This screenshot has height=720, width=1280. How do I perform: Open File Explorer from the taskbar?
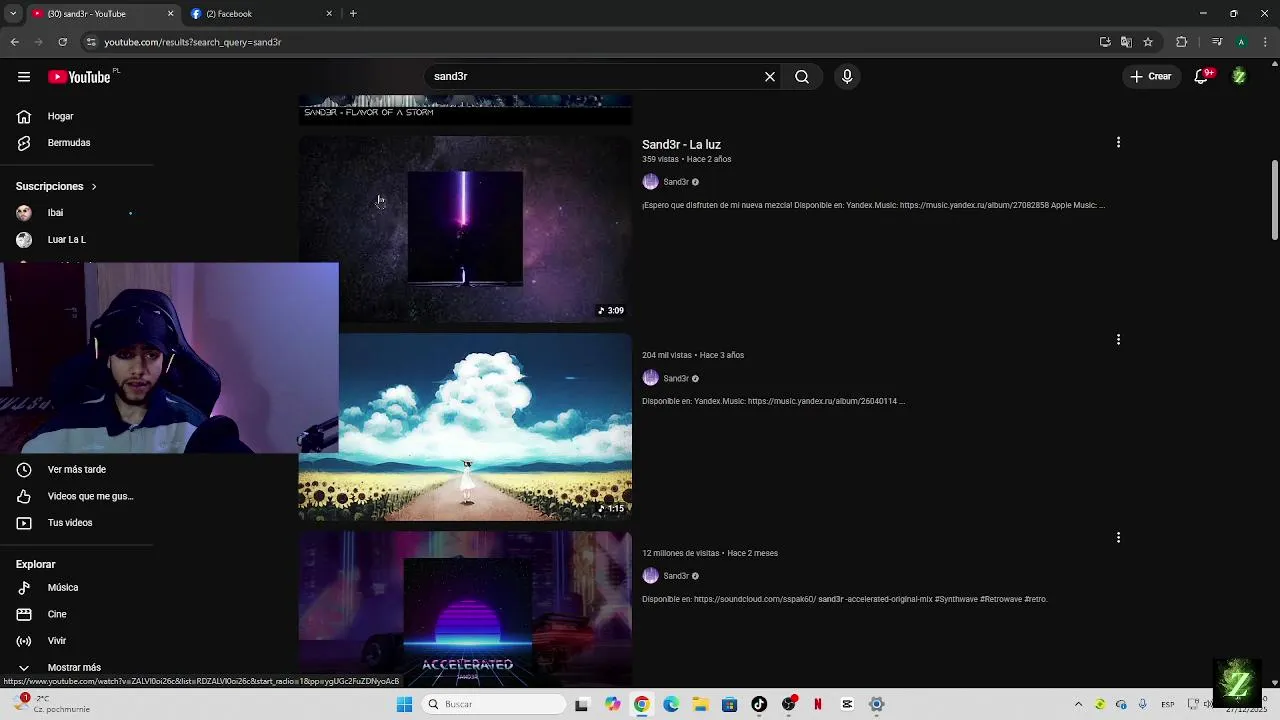pyautogui.click(x=700, y=704)
